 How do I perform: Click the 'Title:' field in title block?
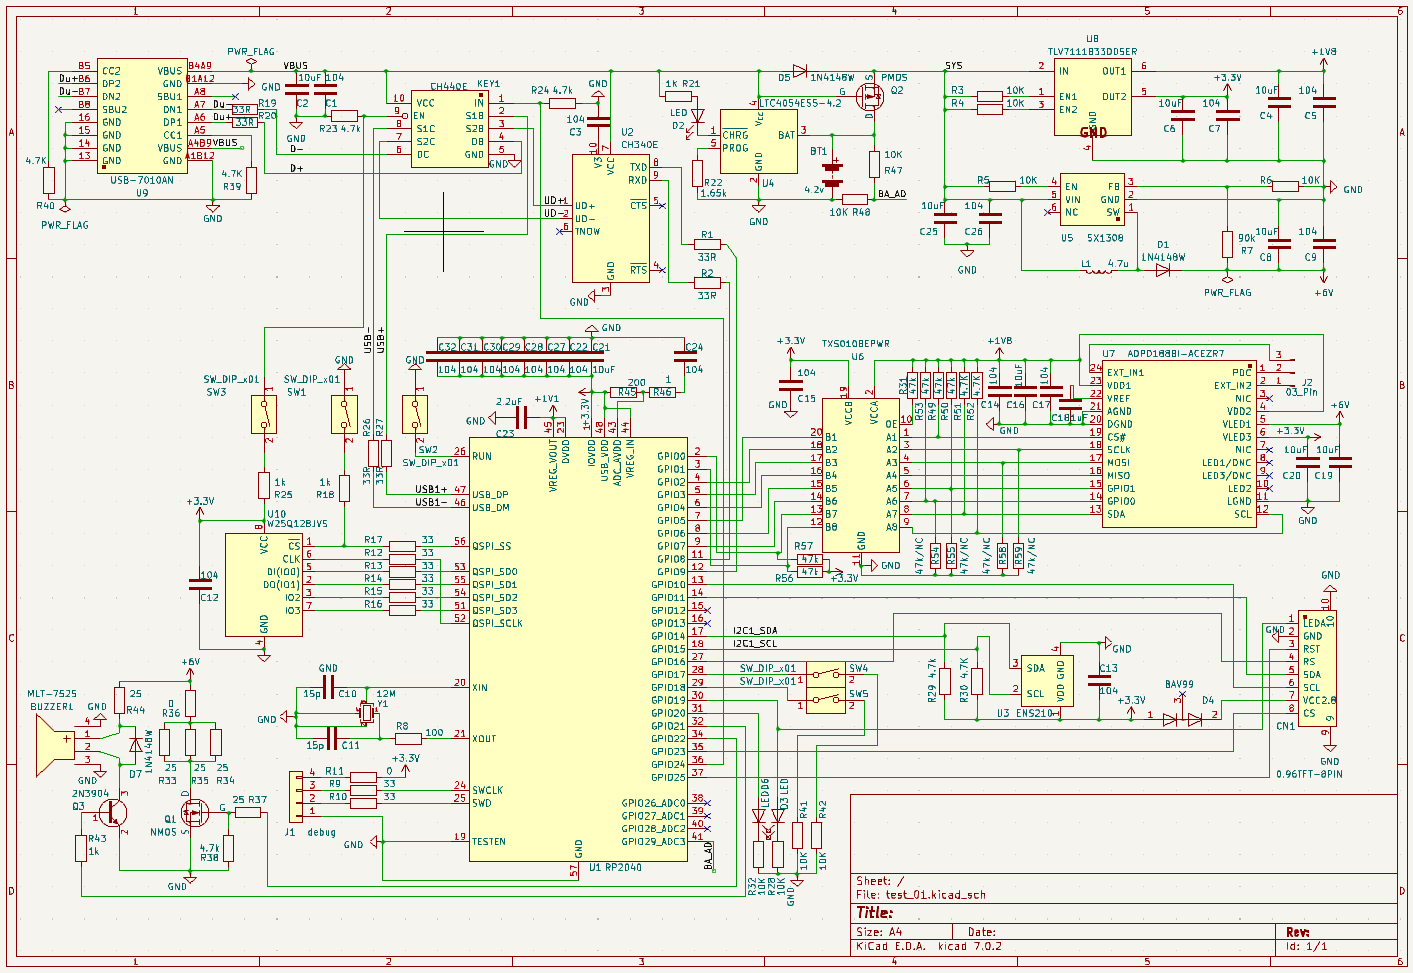(874, 913)
